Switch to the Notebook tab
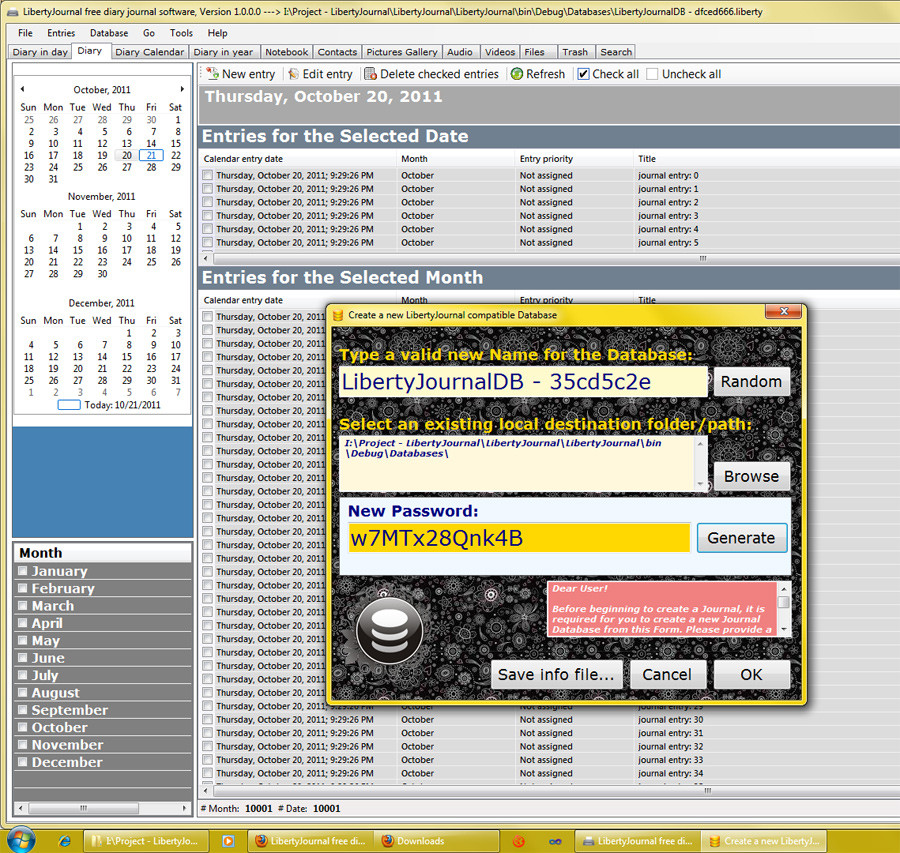Screen dimensions: 900x853 pos(286,52)
